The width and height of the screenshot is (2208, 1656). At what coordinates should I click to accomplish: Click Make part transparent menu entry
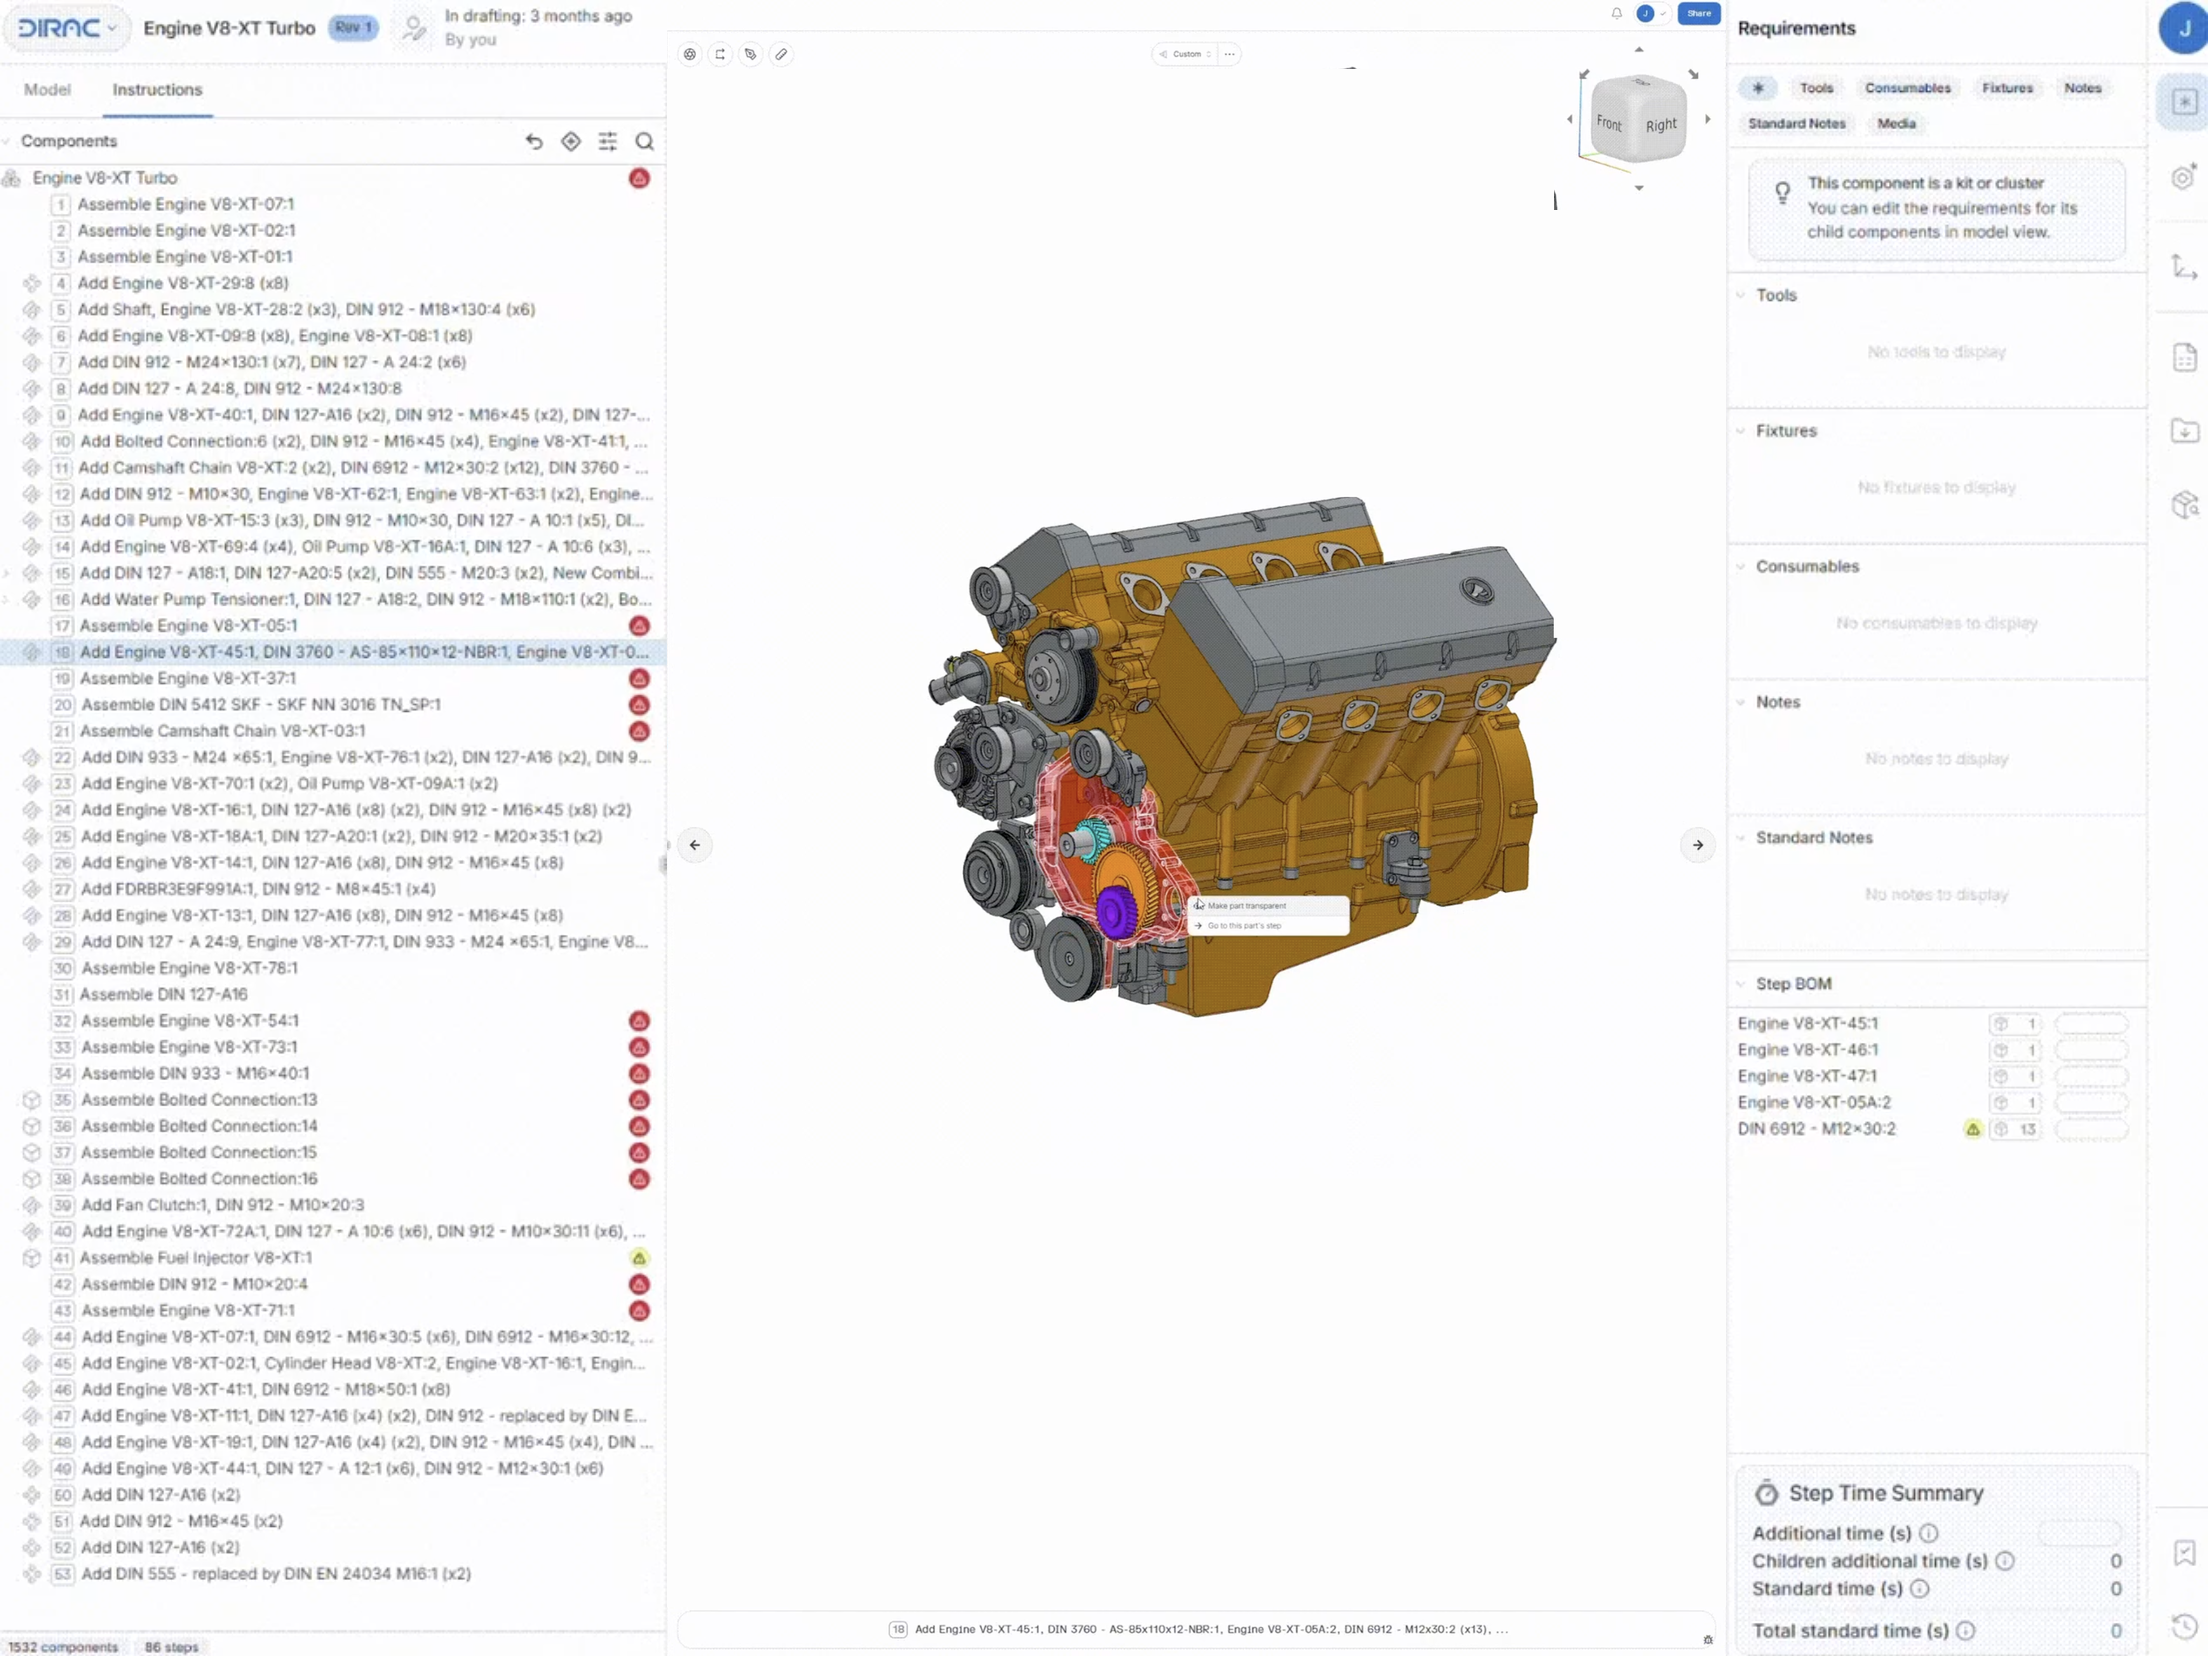(1268, 906)
